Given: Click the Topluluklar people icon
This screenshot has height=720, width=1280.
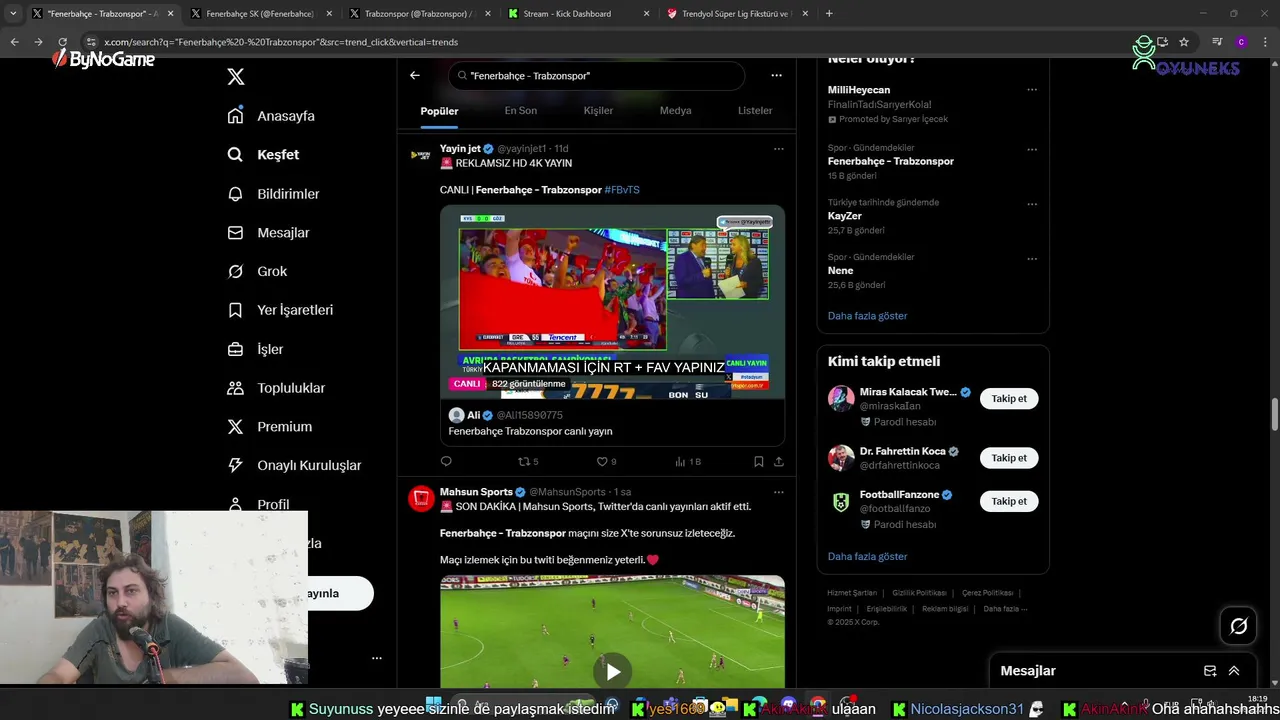Looking at the screenshot, I should coord(235,388).
